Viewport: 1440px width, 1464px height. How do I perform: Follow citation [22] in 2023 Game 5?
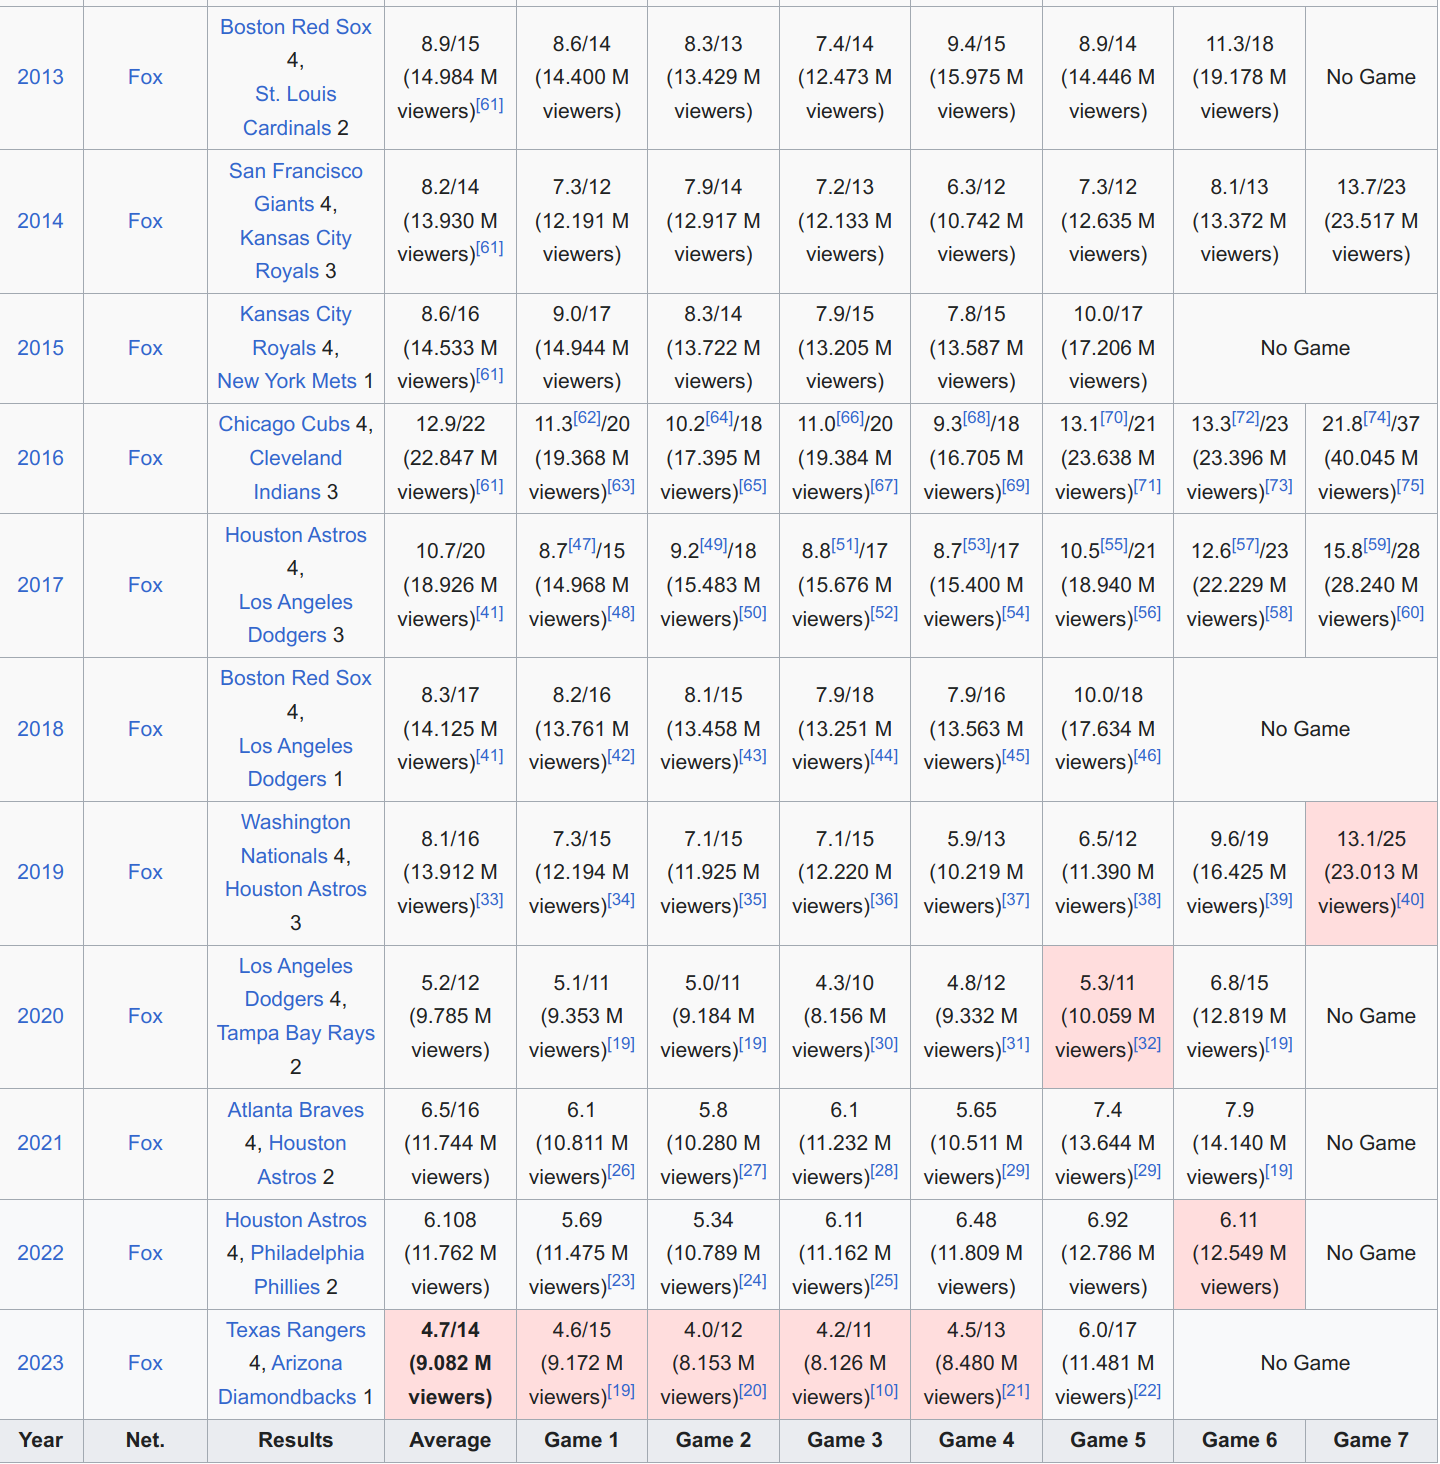point(1147,1390)
